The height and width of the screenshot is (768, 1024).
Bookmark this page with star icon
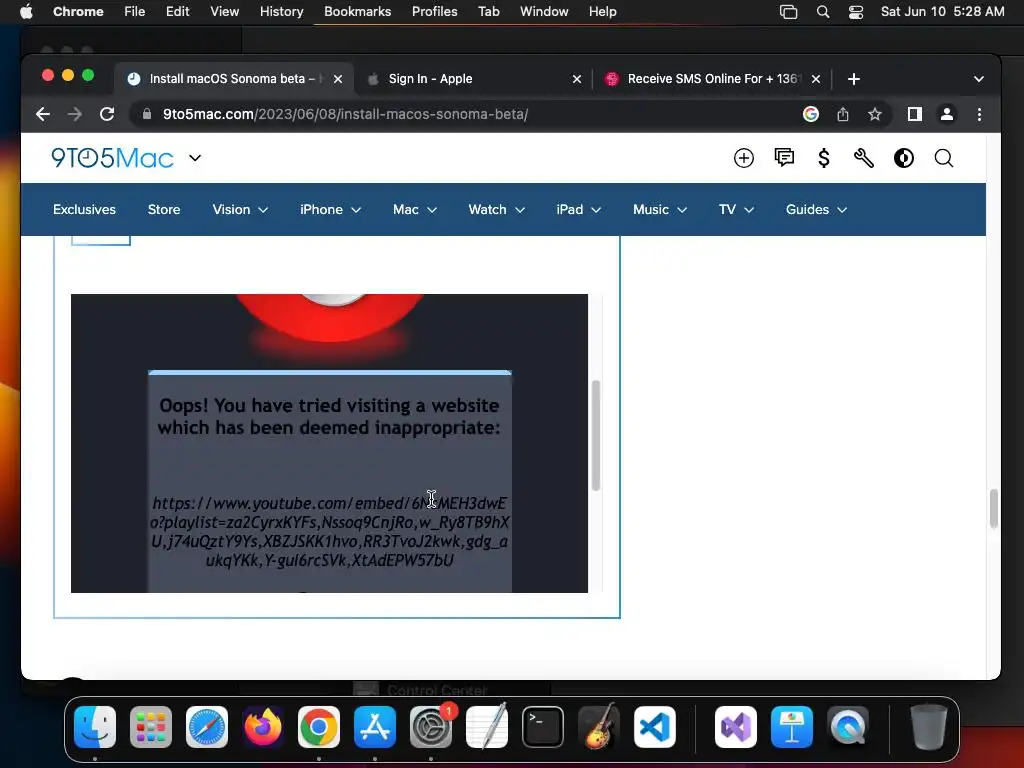875,114
